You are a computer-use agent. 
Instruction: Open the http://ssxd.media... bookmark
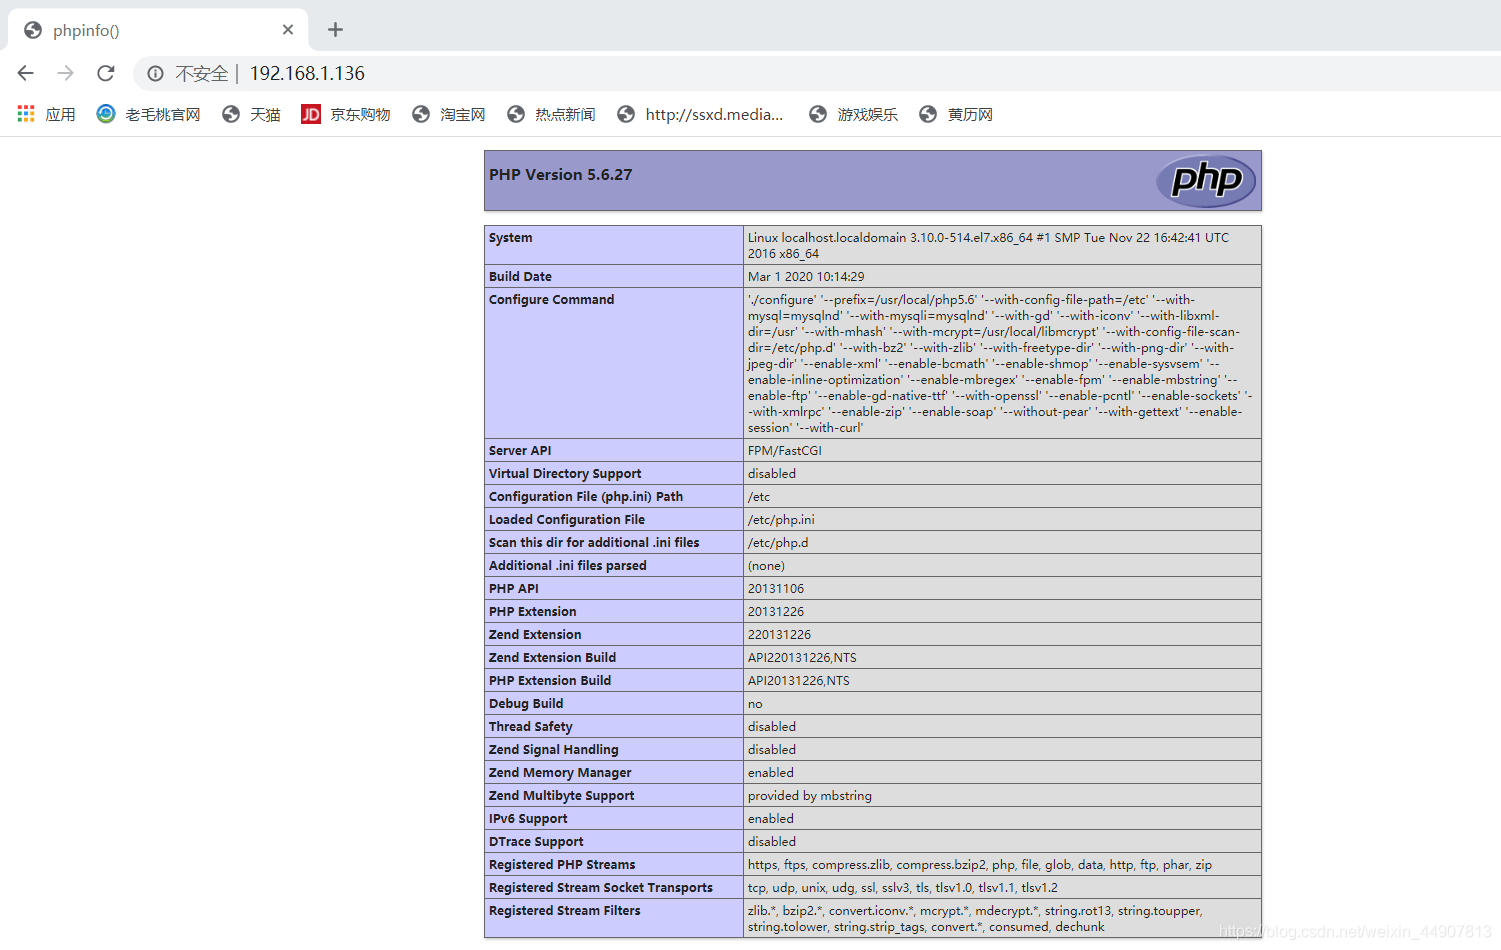tap(700, 114)
